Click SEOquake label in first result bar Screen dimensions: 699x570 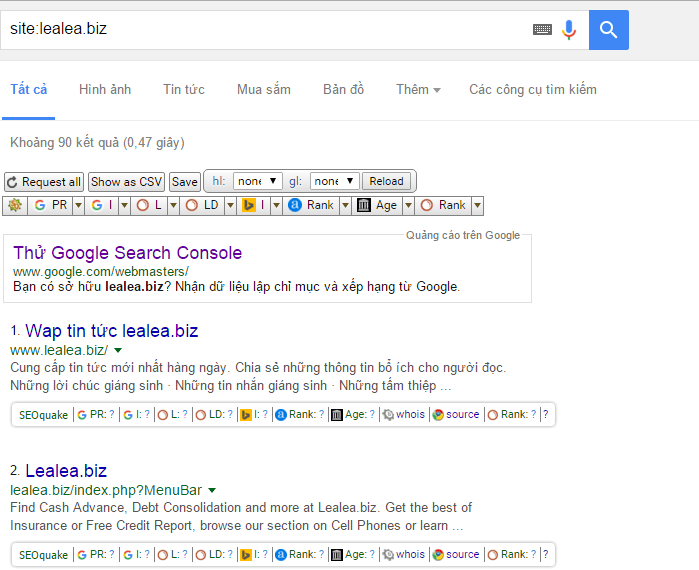pyautogui.click(x=43, y=415)
